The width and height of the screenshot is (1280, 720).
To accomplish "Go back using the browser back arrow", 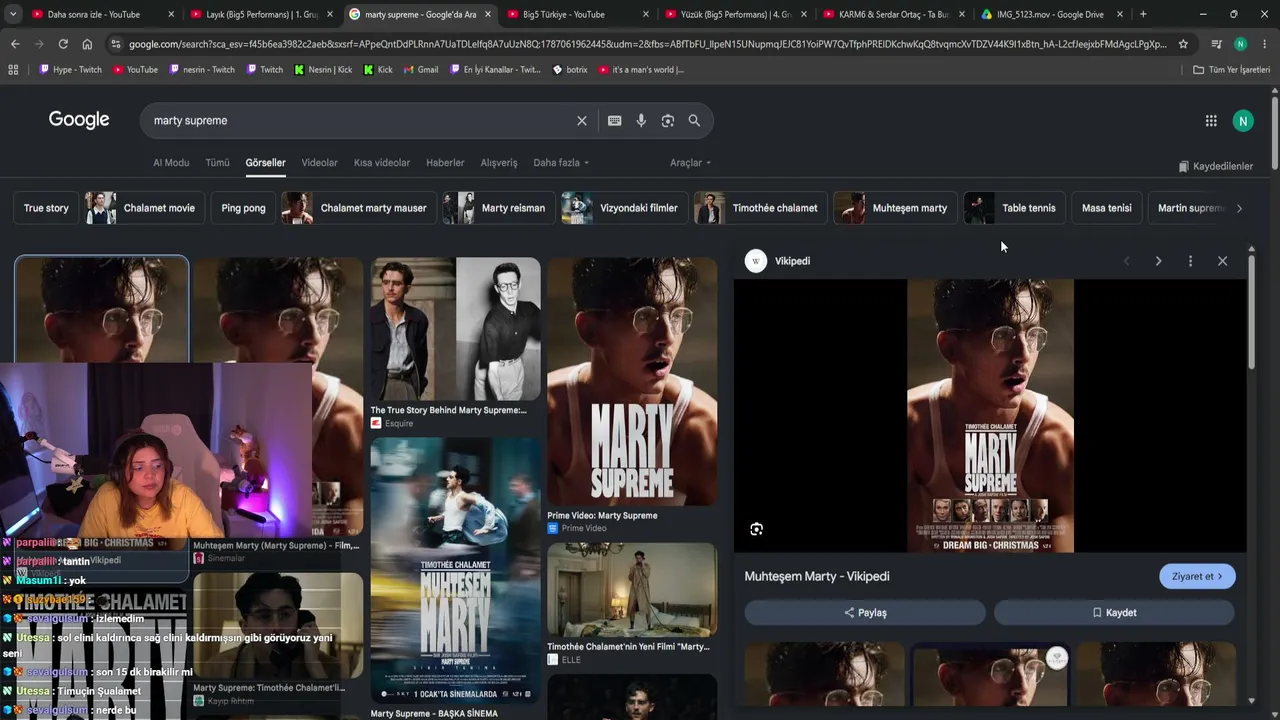I will [x=15, y=44].
